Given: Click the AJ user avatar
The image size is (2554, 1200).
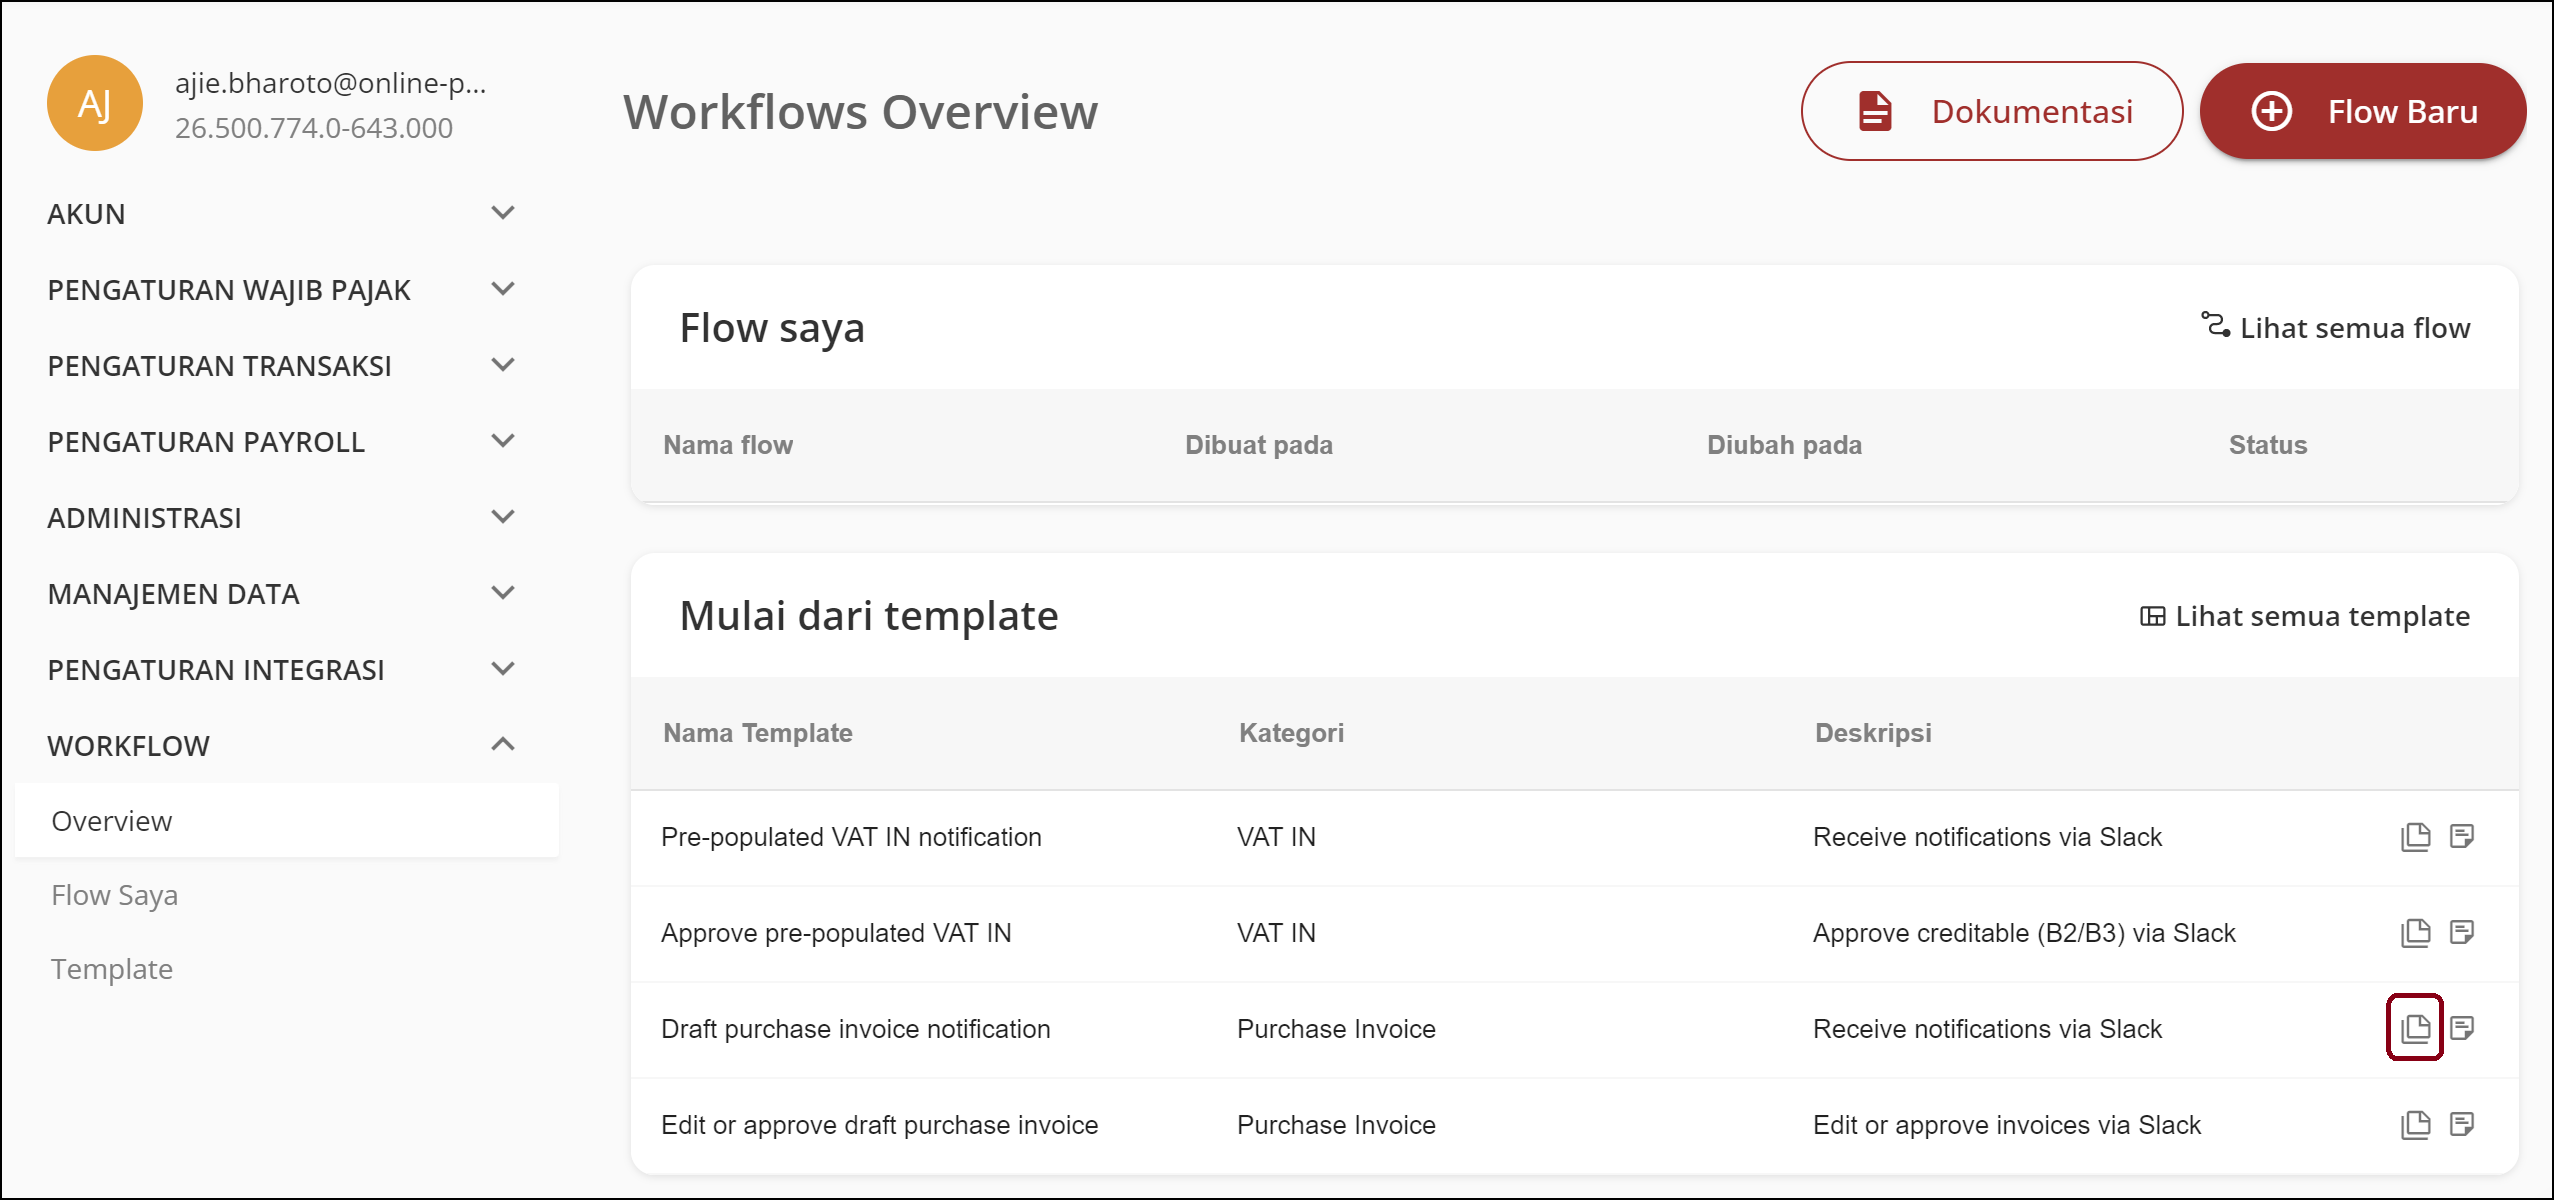Looking at the screenshot, I should point(95,103).
